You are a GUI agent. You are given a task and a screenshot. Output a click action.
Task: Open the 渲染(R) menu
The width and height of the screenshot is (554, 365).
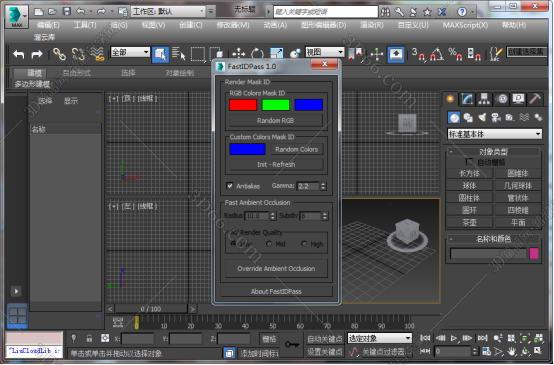[x=372, y=25]
